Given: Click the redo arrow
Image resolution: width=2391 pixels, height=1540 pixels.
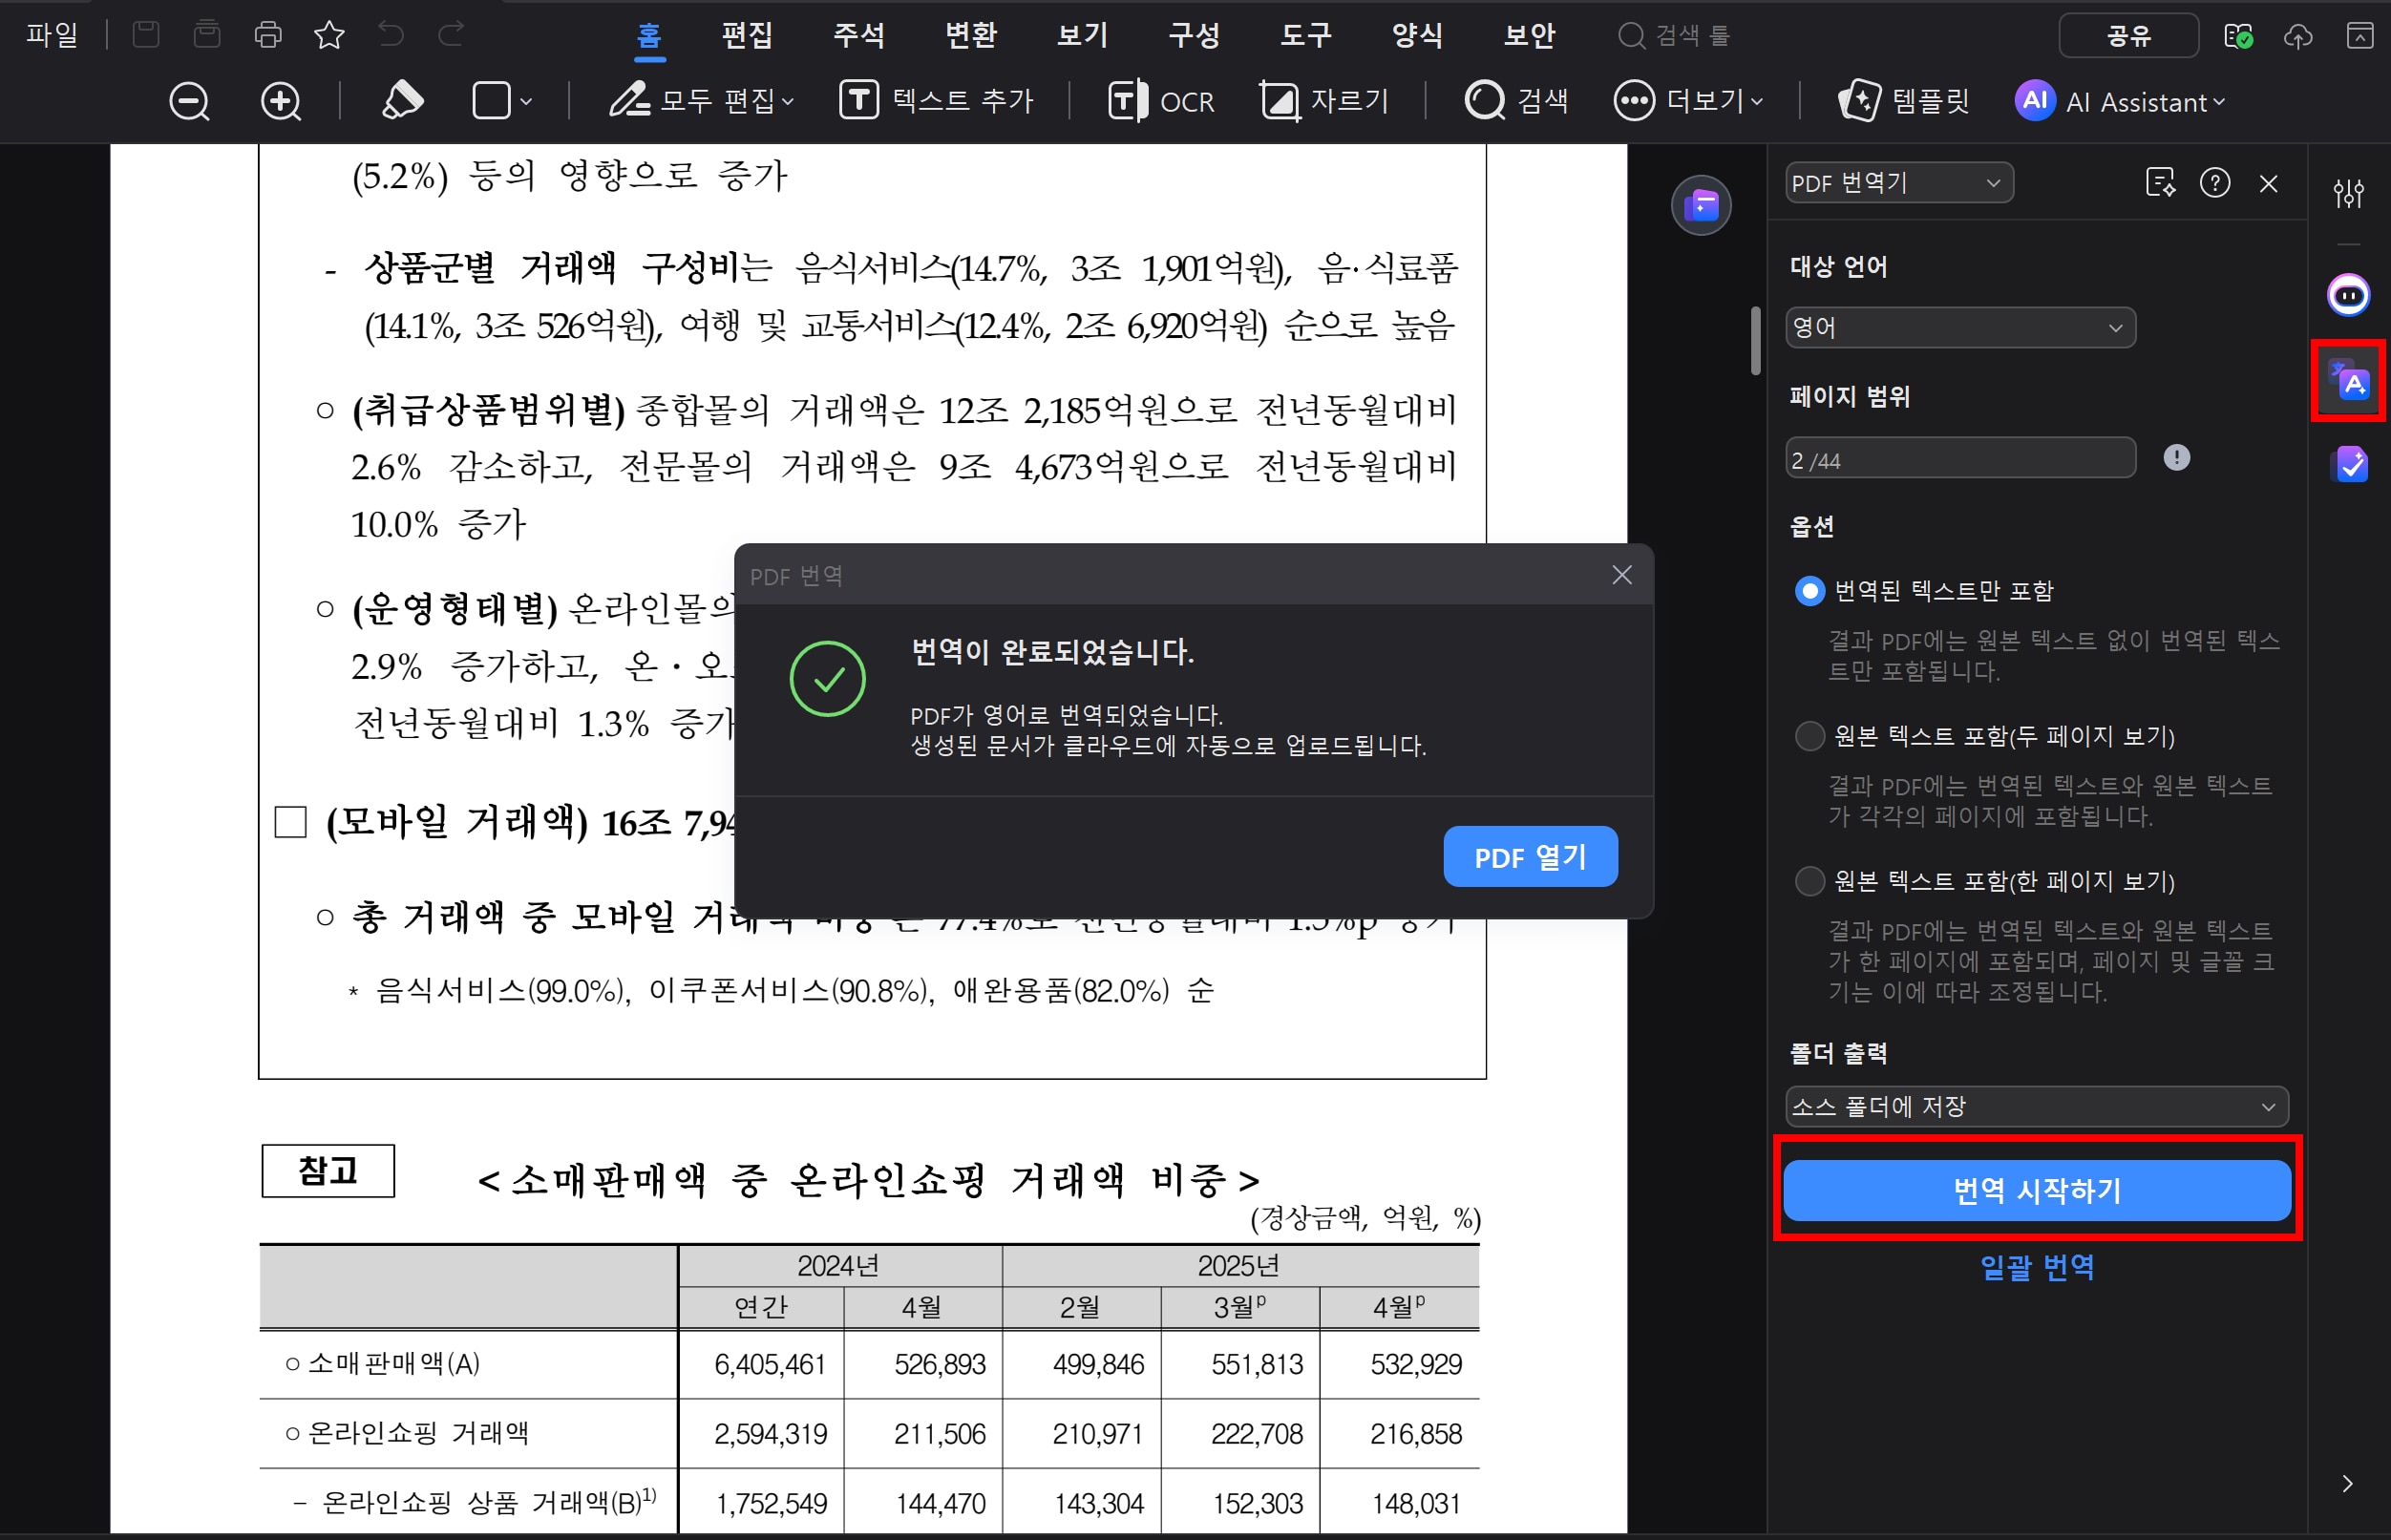Looking at the screenshot, I should [x=452, y=35].
